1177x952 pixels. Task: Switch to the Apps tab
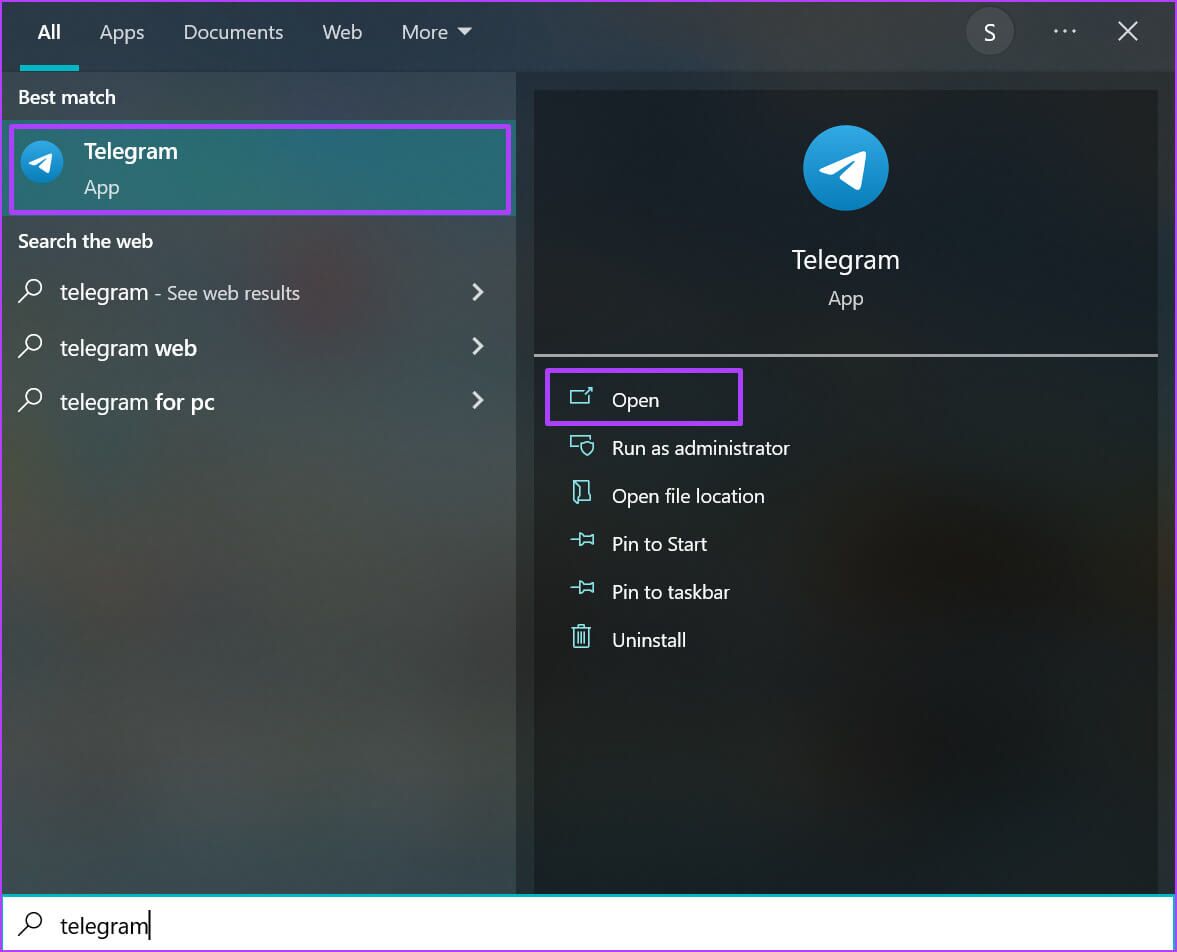(122, 32)
